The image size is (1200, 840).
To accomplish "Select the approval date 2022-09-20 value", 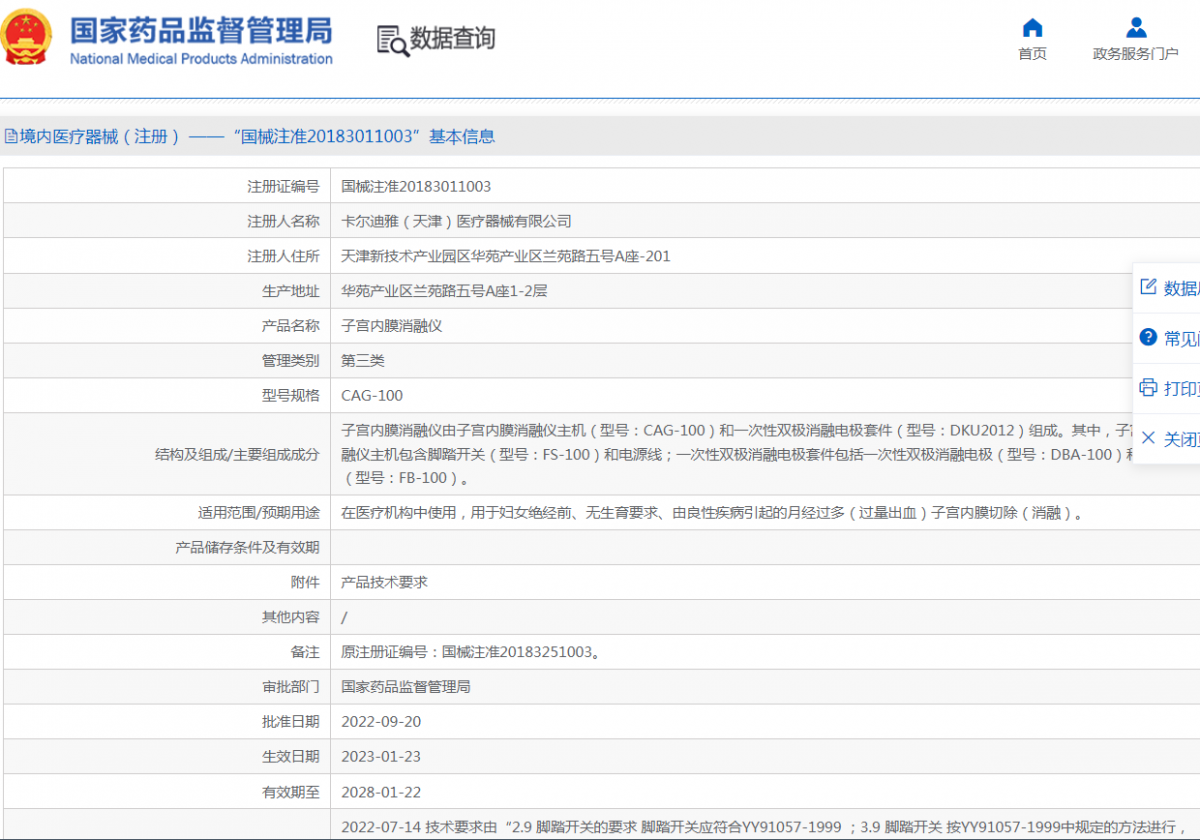I will 381,721.
